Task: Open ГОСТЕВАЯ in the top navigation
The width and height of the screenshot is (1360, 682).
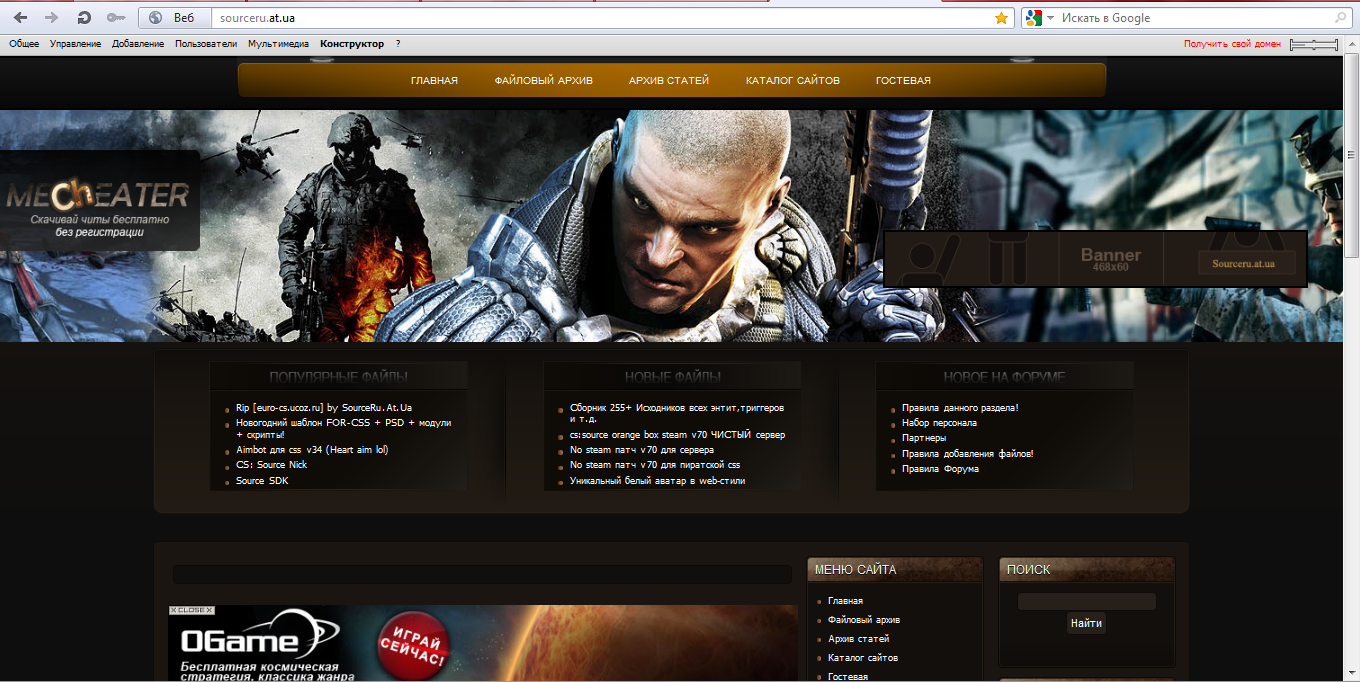Action: point(903,80)
